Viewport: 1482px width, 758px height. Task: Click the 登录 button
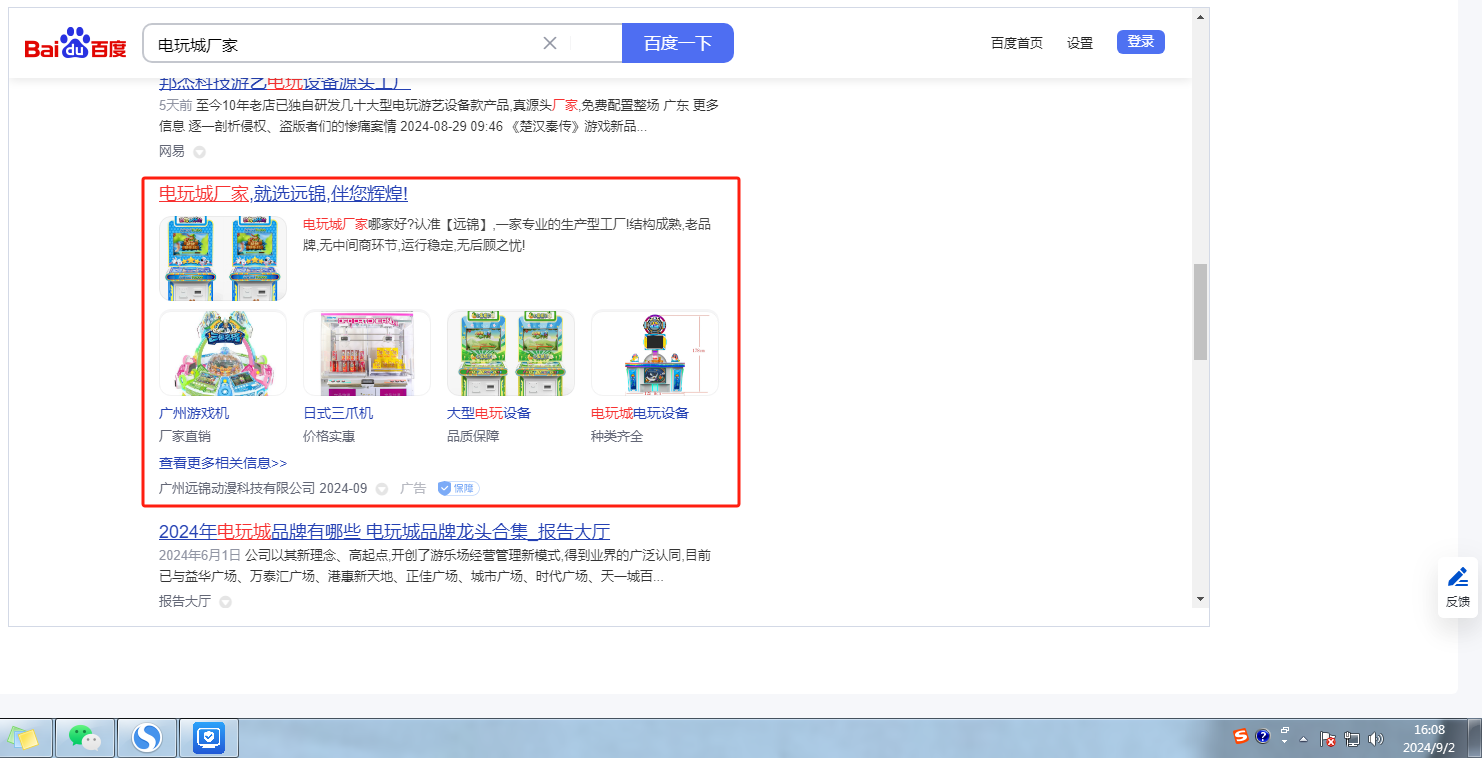click(x=1141, y=42)
